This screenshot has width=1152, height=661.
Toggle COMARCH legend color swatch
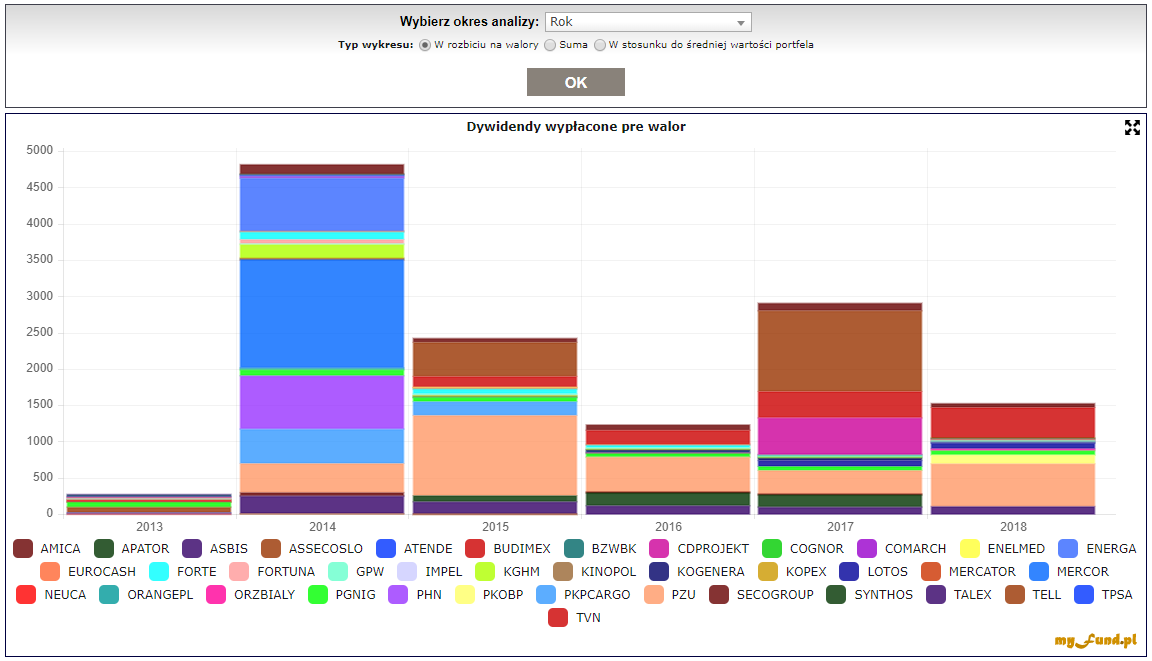click(867, 549)
